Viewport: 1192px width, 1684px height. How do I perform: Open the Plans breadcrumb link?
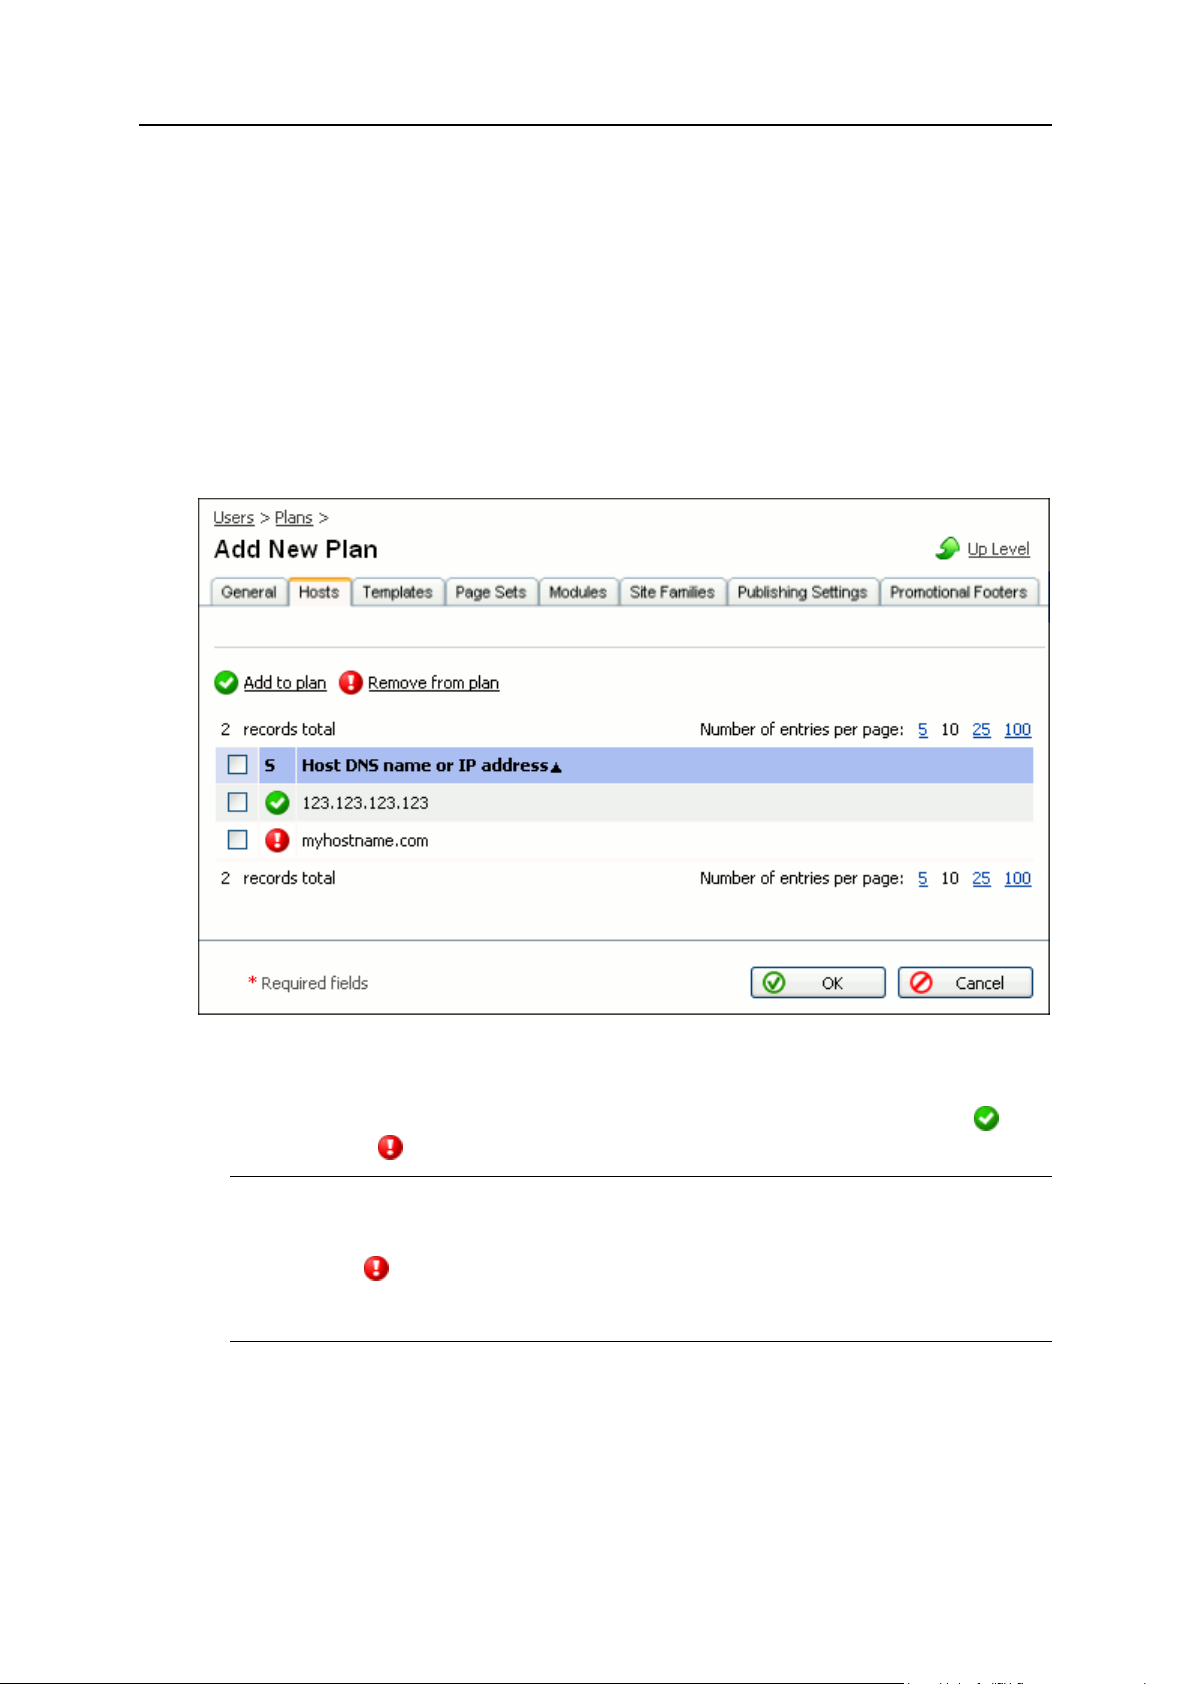coord(294,518)
